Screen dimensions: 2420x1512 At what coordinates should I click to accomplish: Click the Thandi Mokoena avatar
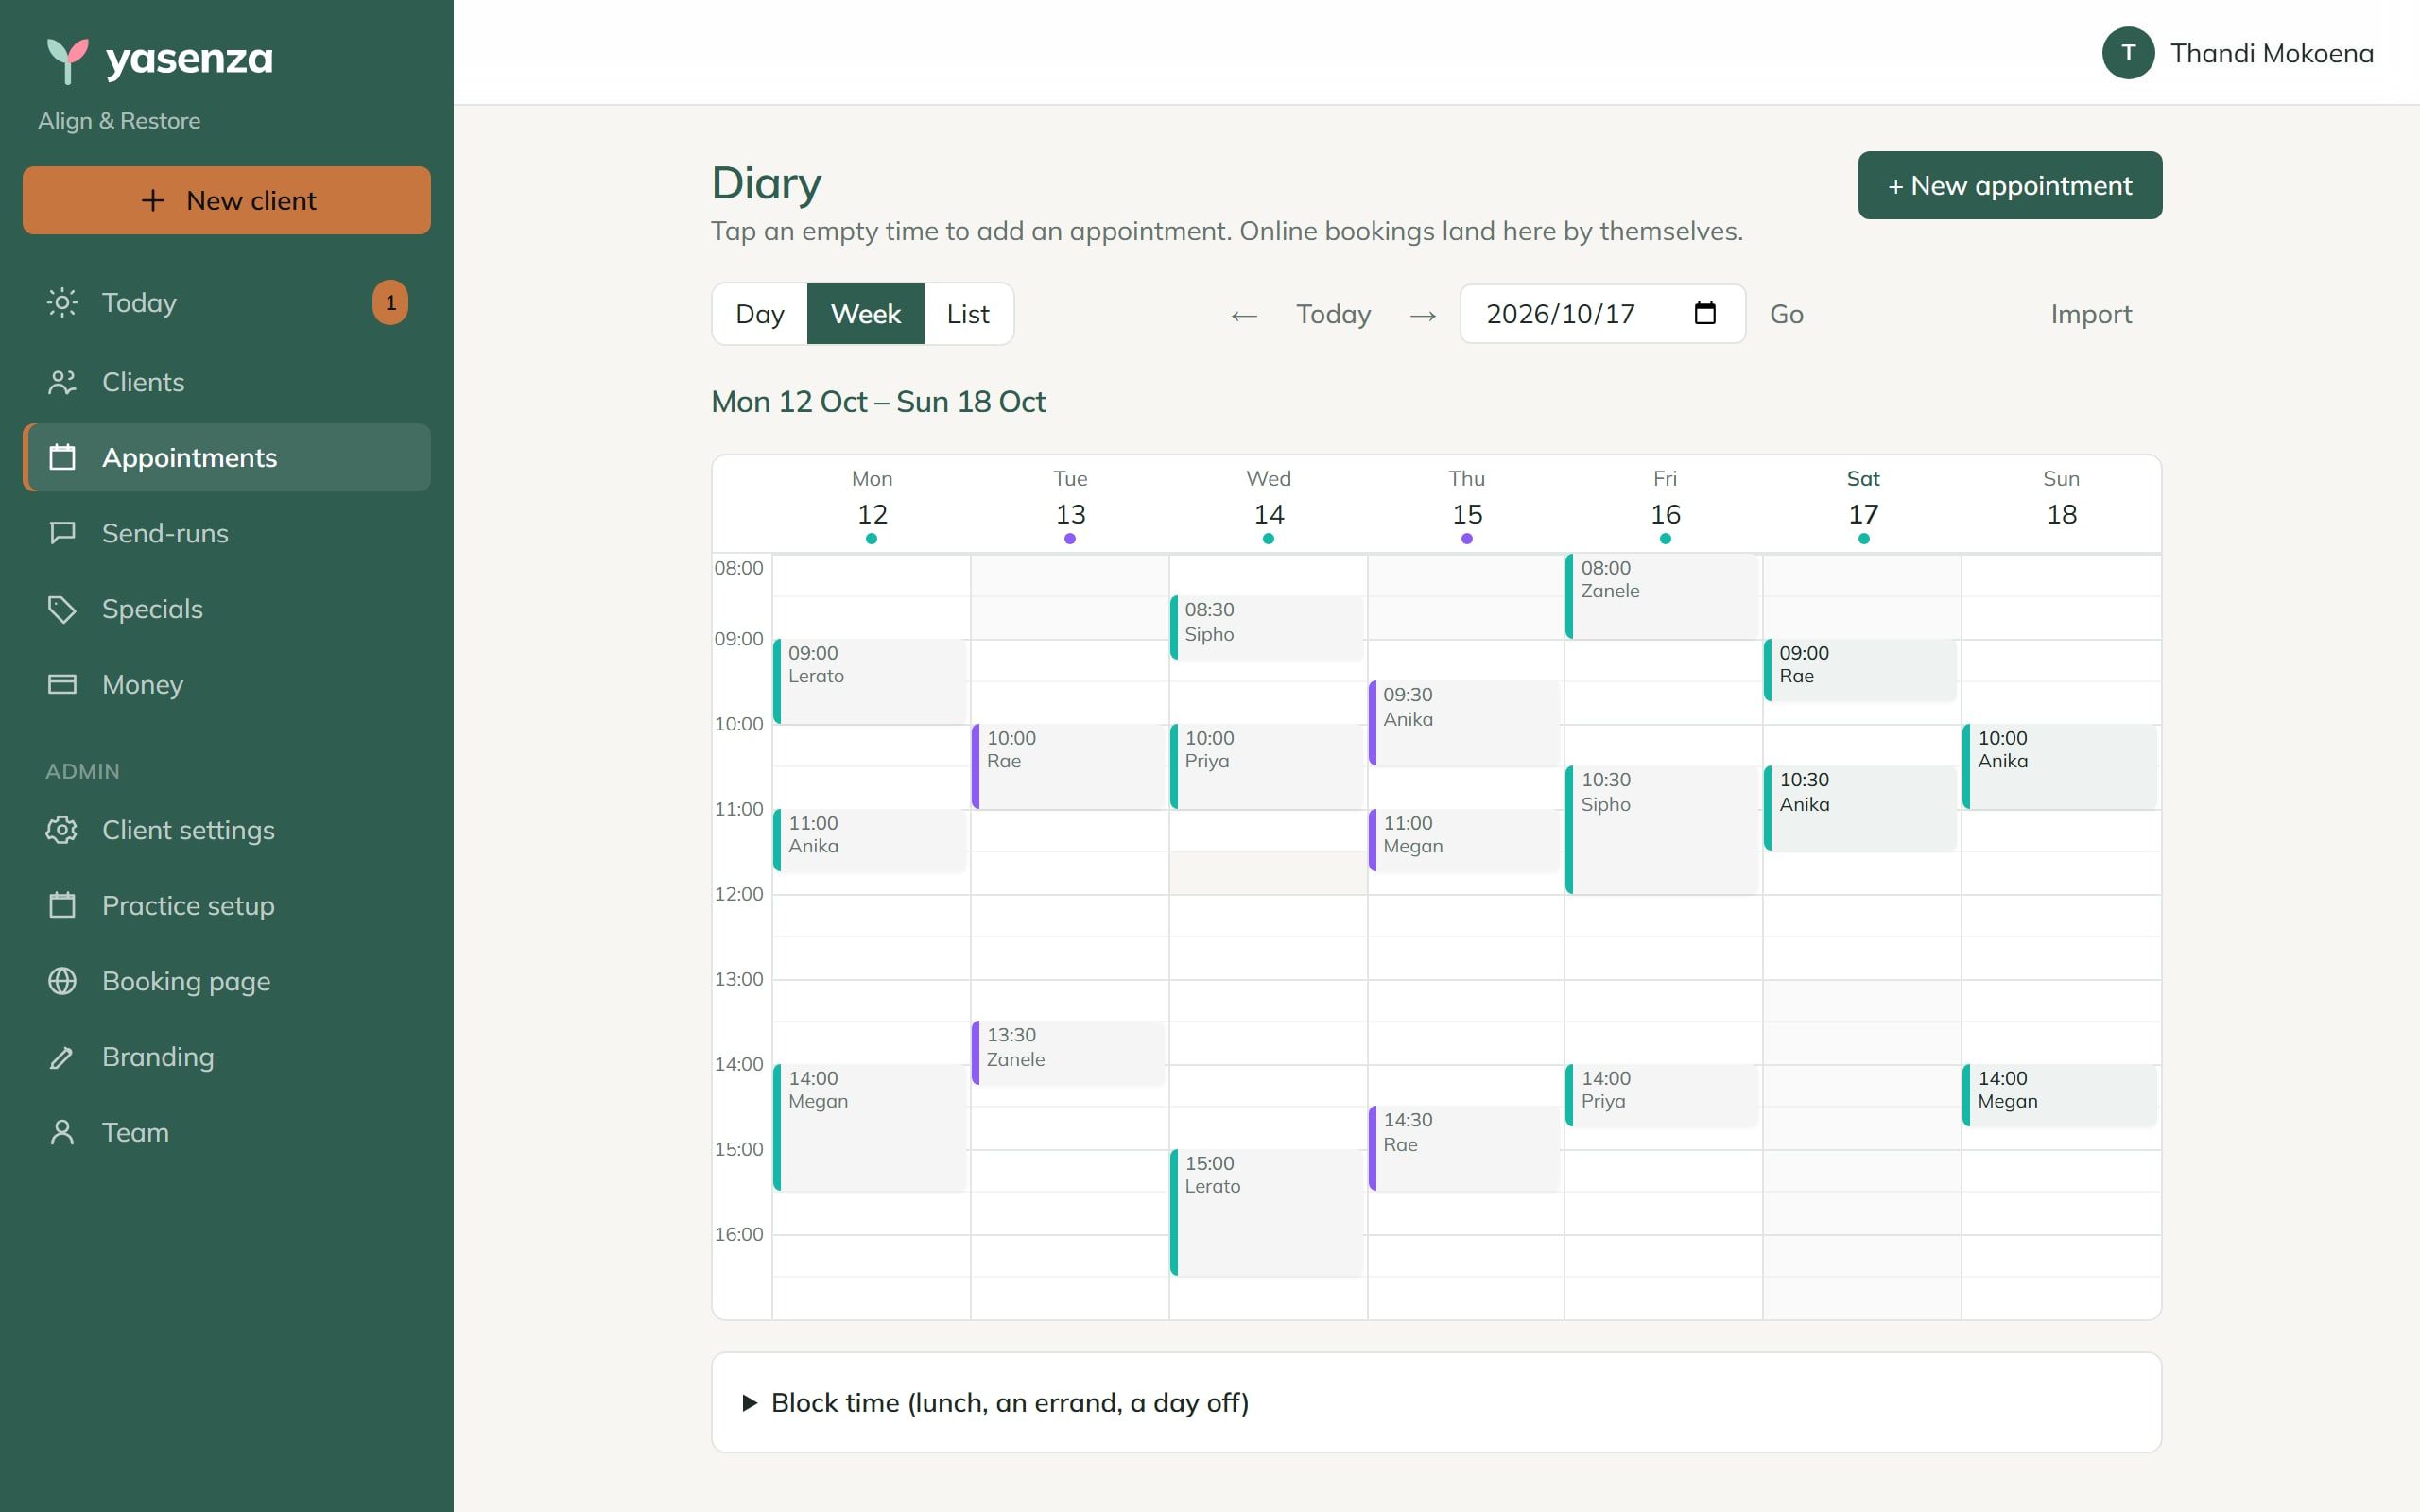click(x=2128, y=53)
